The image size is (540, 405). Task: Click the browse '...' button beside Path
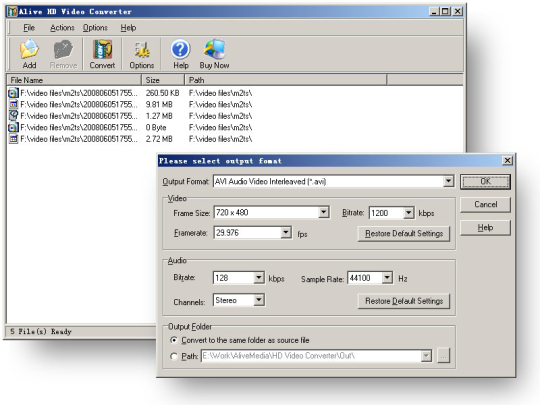[x=444, y=356]
